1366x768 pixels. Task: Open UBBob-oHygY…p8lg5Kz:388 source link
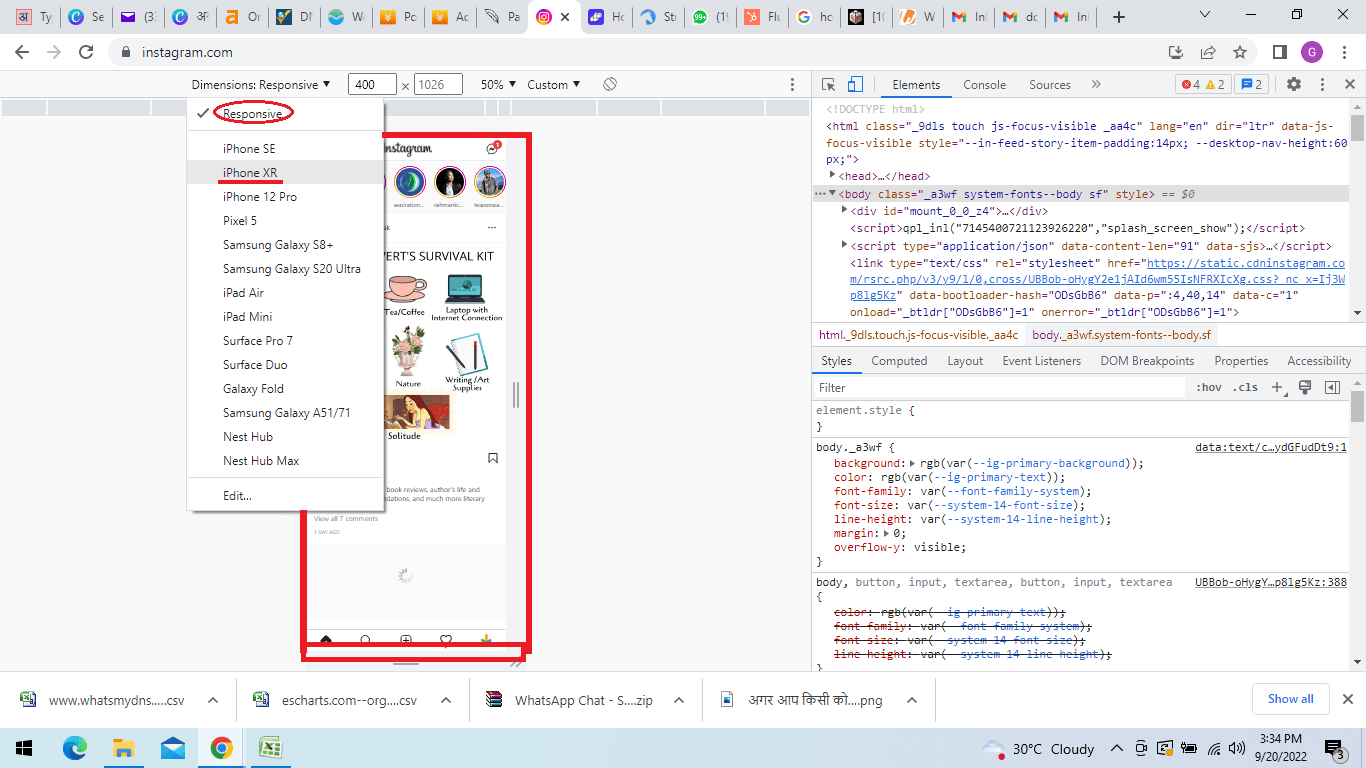tap(1271, 582)
